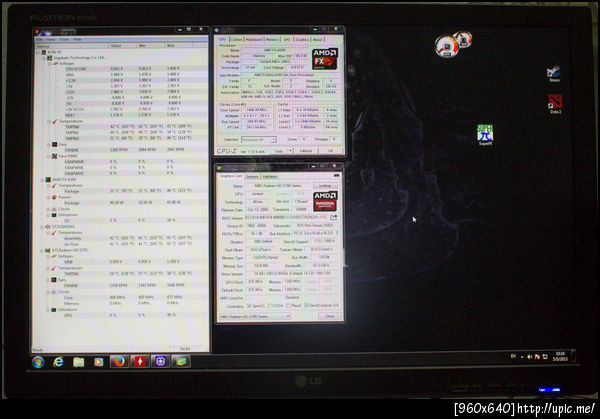Collapse the Voltages node under Gigabyte motherboard
This screenshot has height=419, width=600.
pyautogui.click(x=49, y=64)
